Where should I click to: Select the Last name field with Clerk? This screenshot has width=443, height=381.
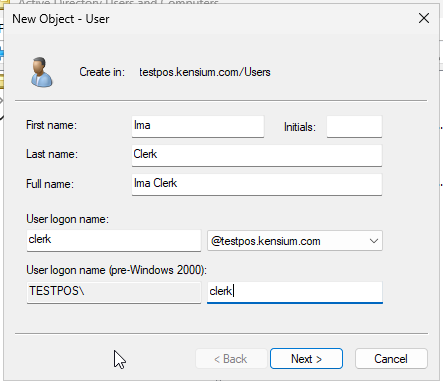click(x=257, y=155)
